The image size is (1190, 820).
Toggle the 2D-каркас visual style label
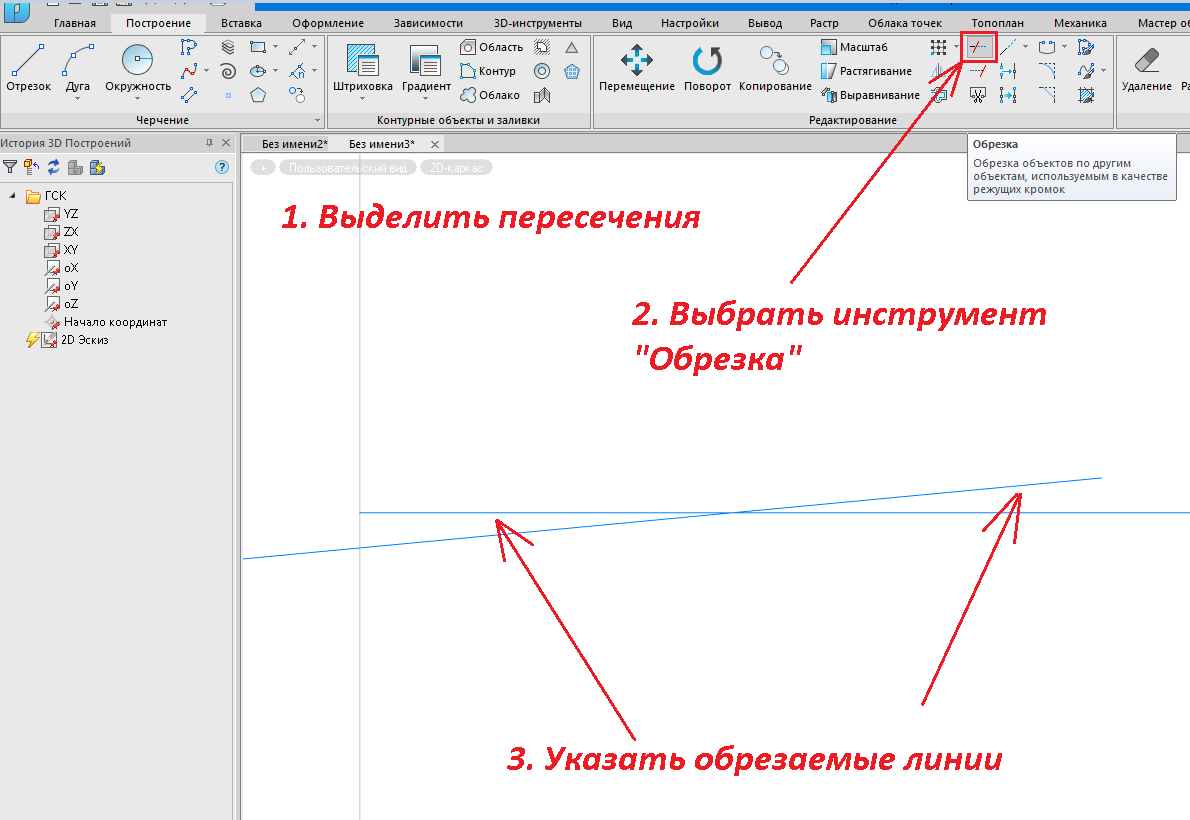click(456, 168)
